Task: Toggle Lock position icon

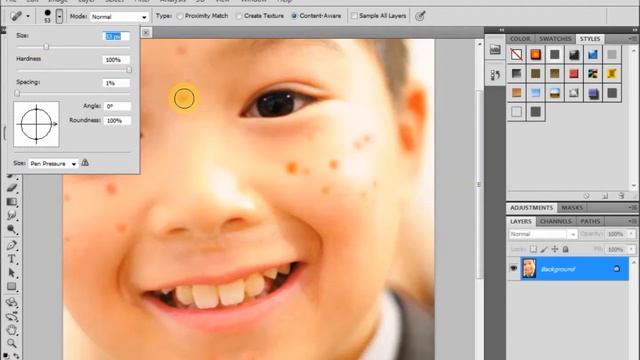Action: click(555, 249)
